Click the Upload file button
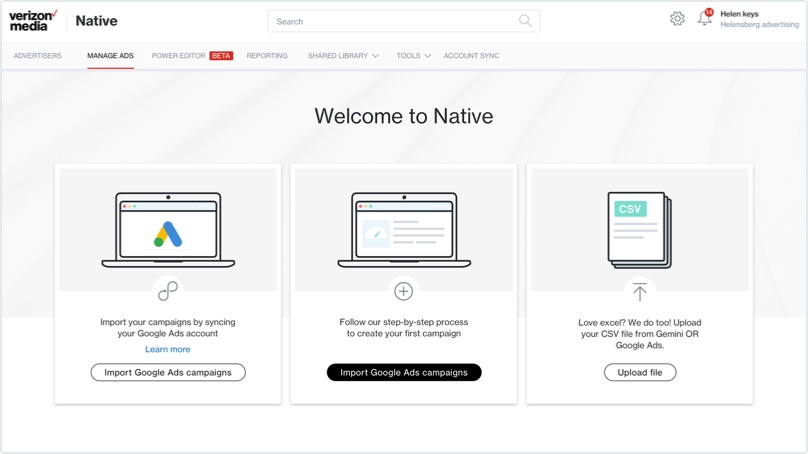This screenshot has height=454, width=808. tap(640, 372)
